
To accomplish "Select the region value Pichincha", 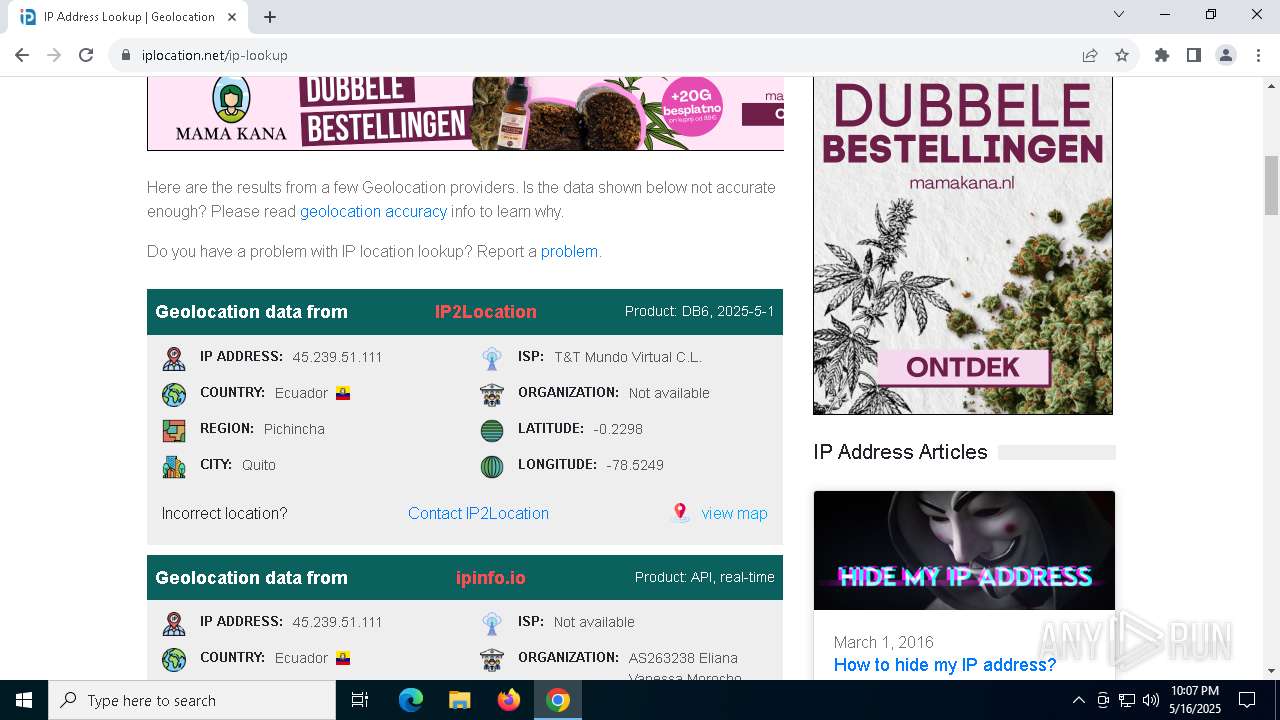I will tap(294, 429).
